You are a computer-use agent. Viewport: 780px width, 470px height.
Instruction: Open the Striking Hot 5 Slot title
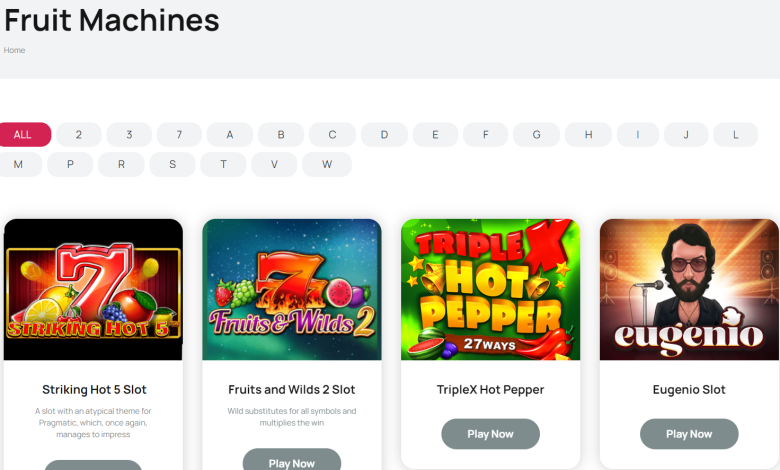[x=94, y=389]
